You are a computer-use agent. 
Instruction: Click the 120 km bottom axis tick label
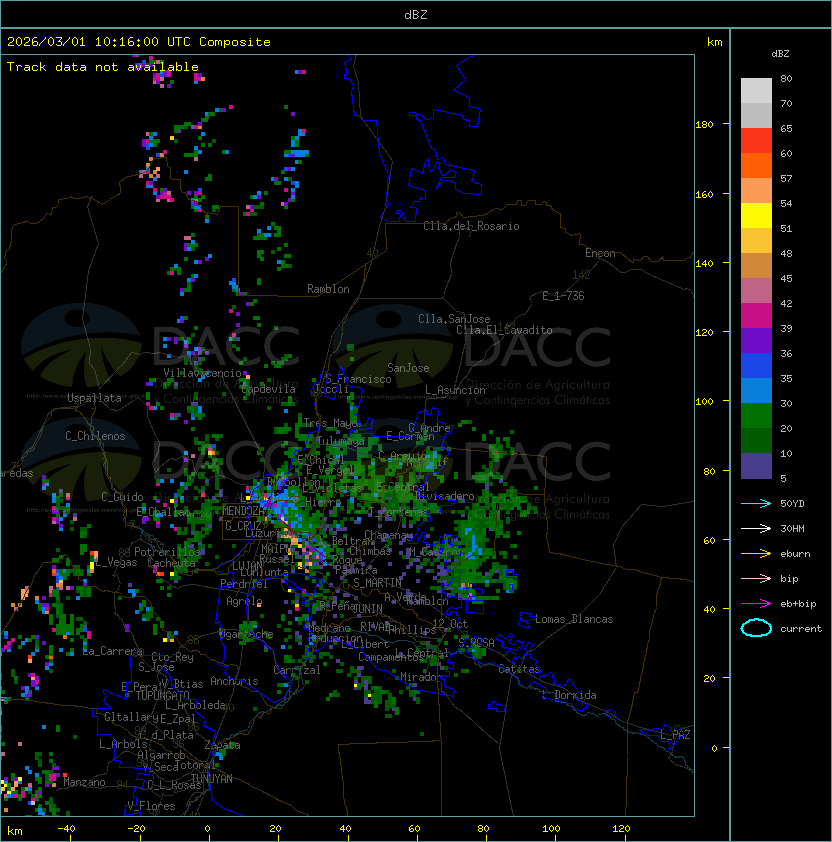[621, 829]
